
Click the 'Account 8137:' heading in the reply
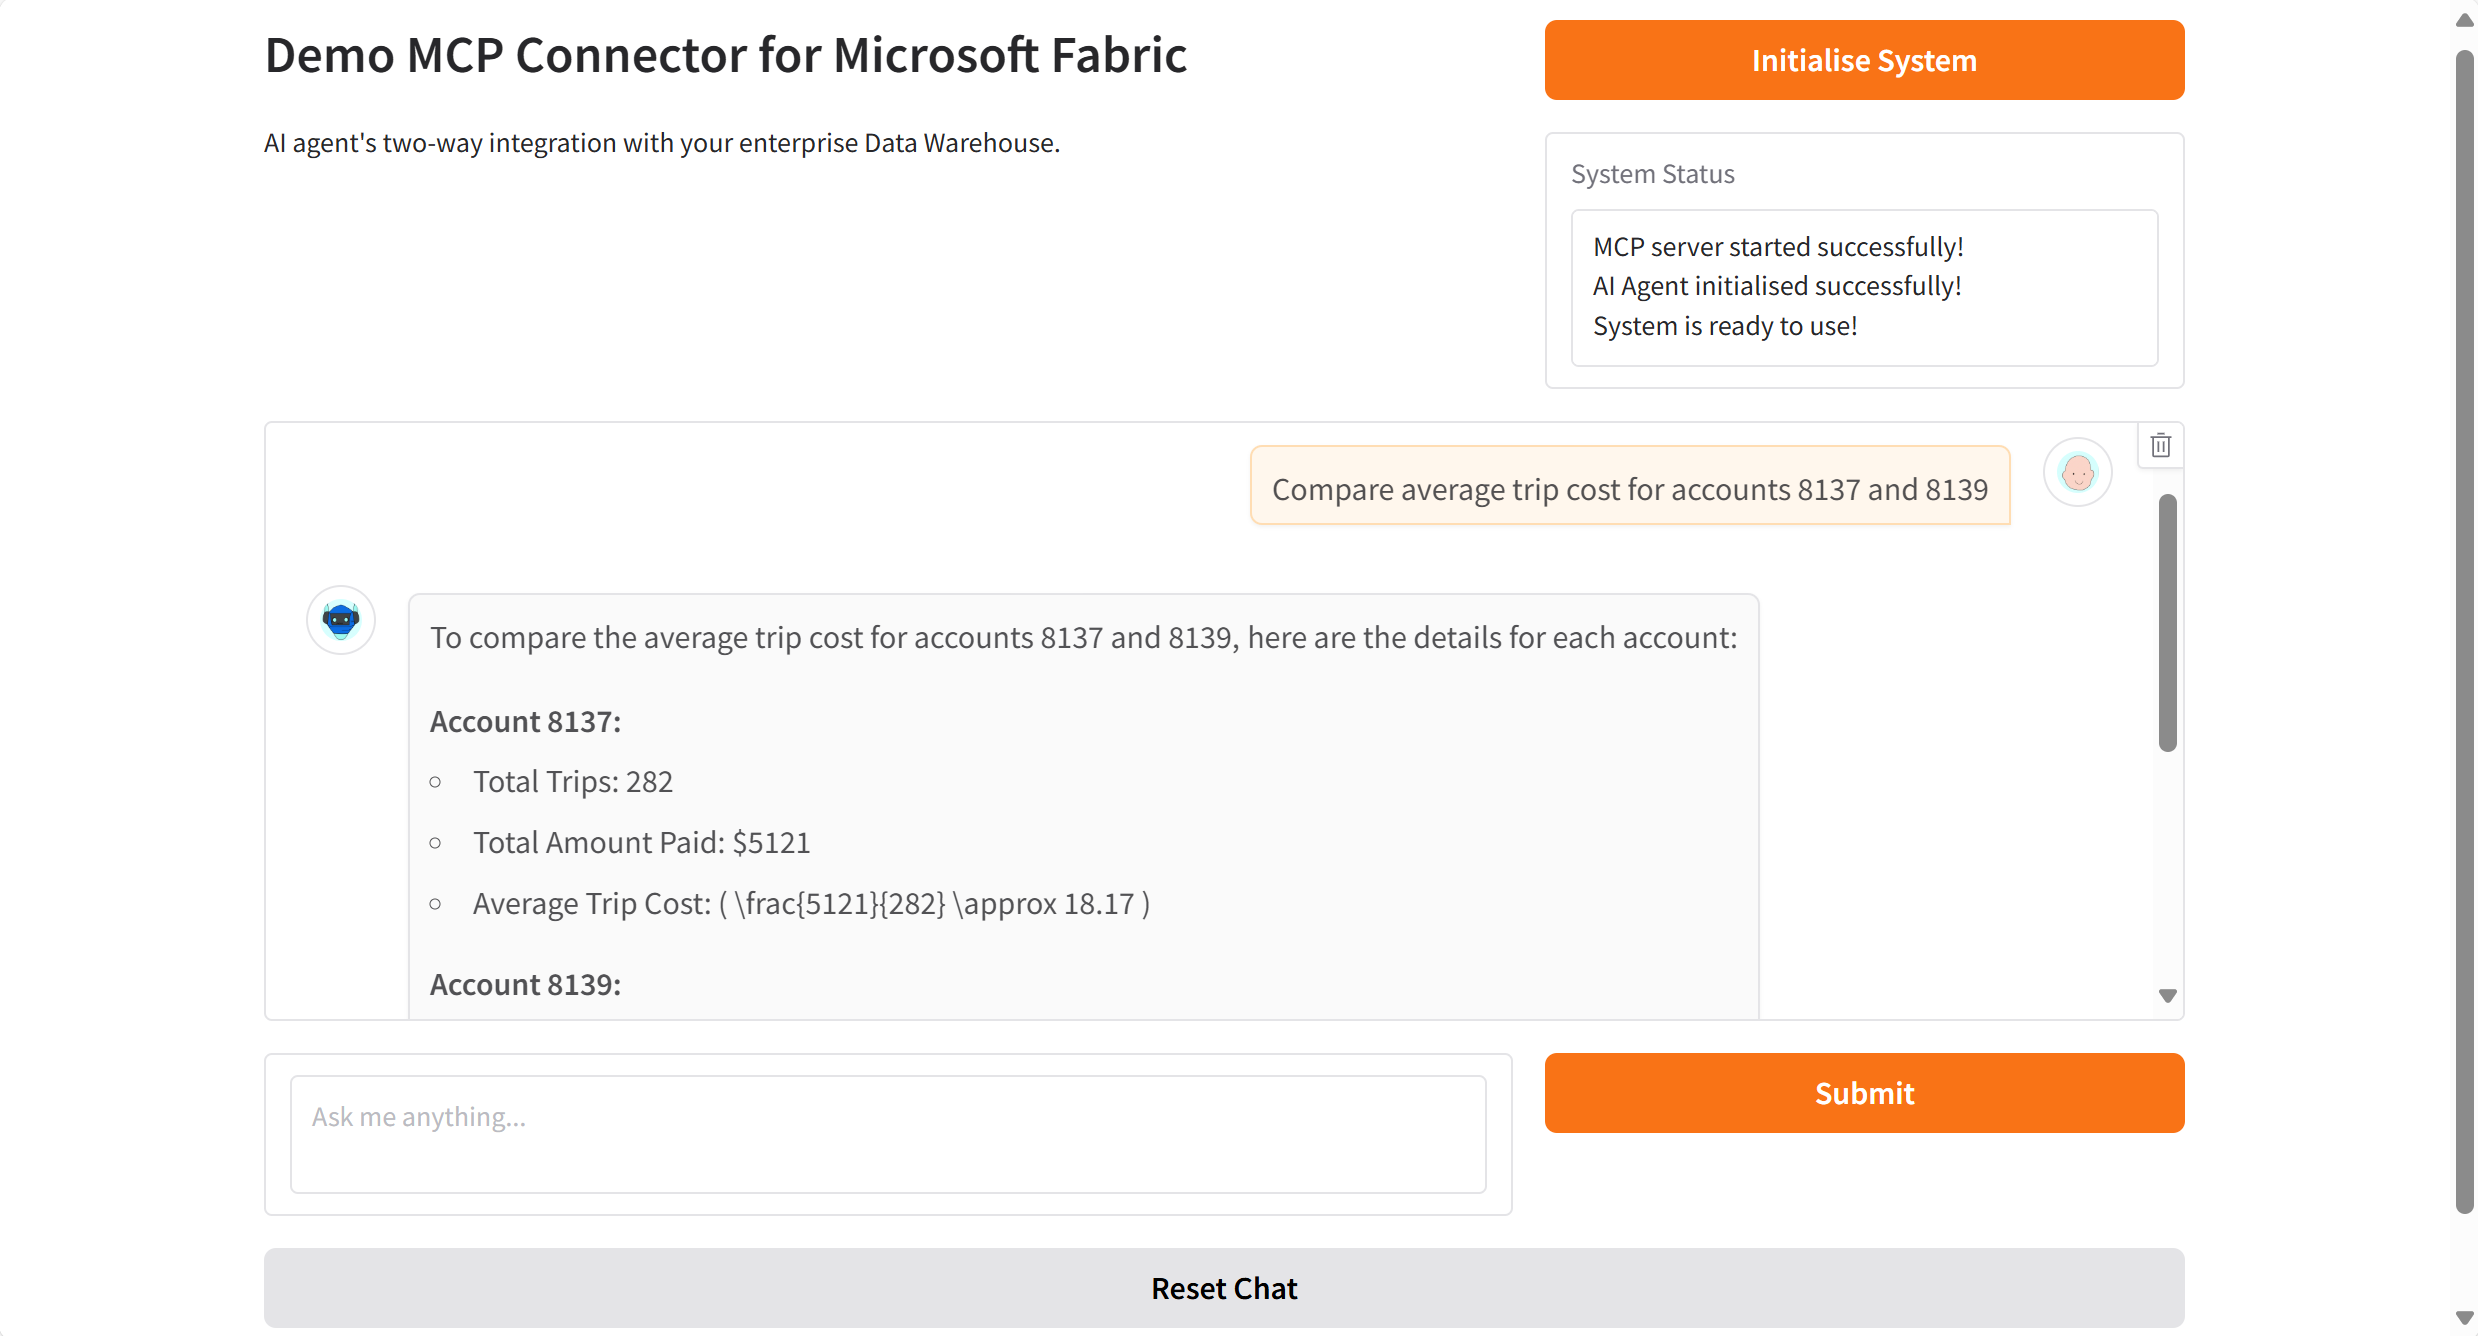[525, 721]
